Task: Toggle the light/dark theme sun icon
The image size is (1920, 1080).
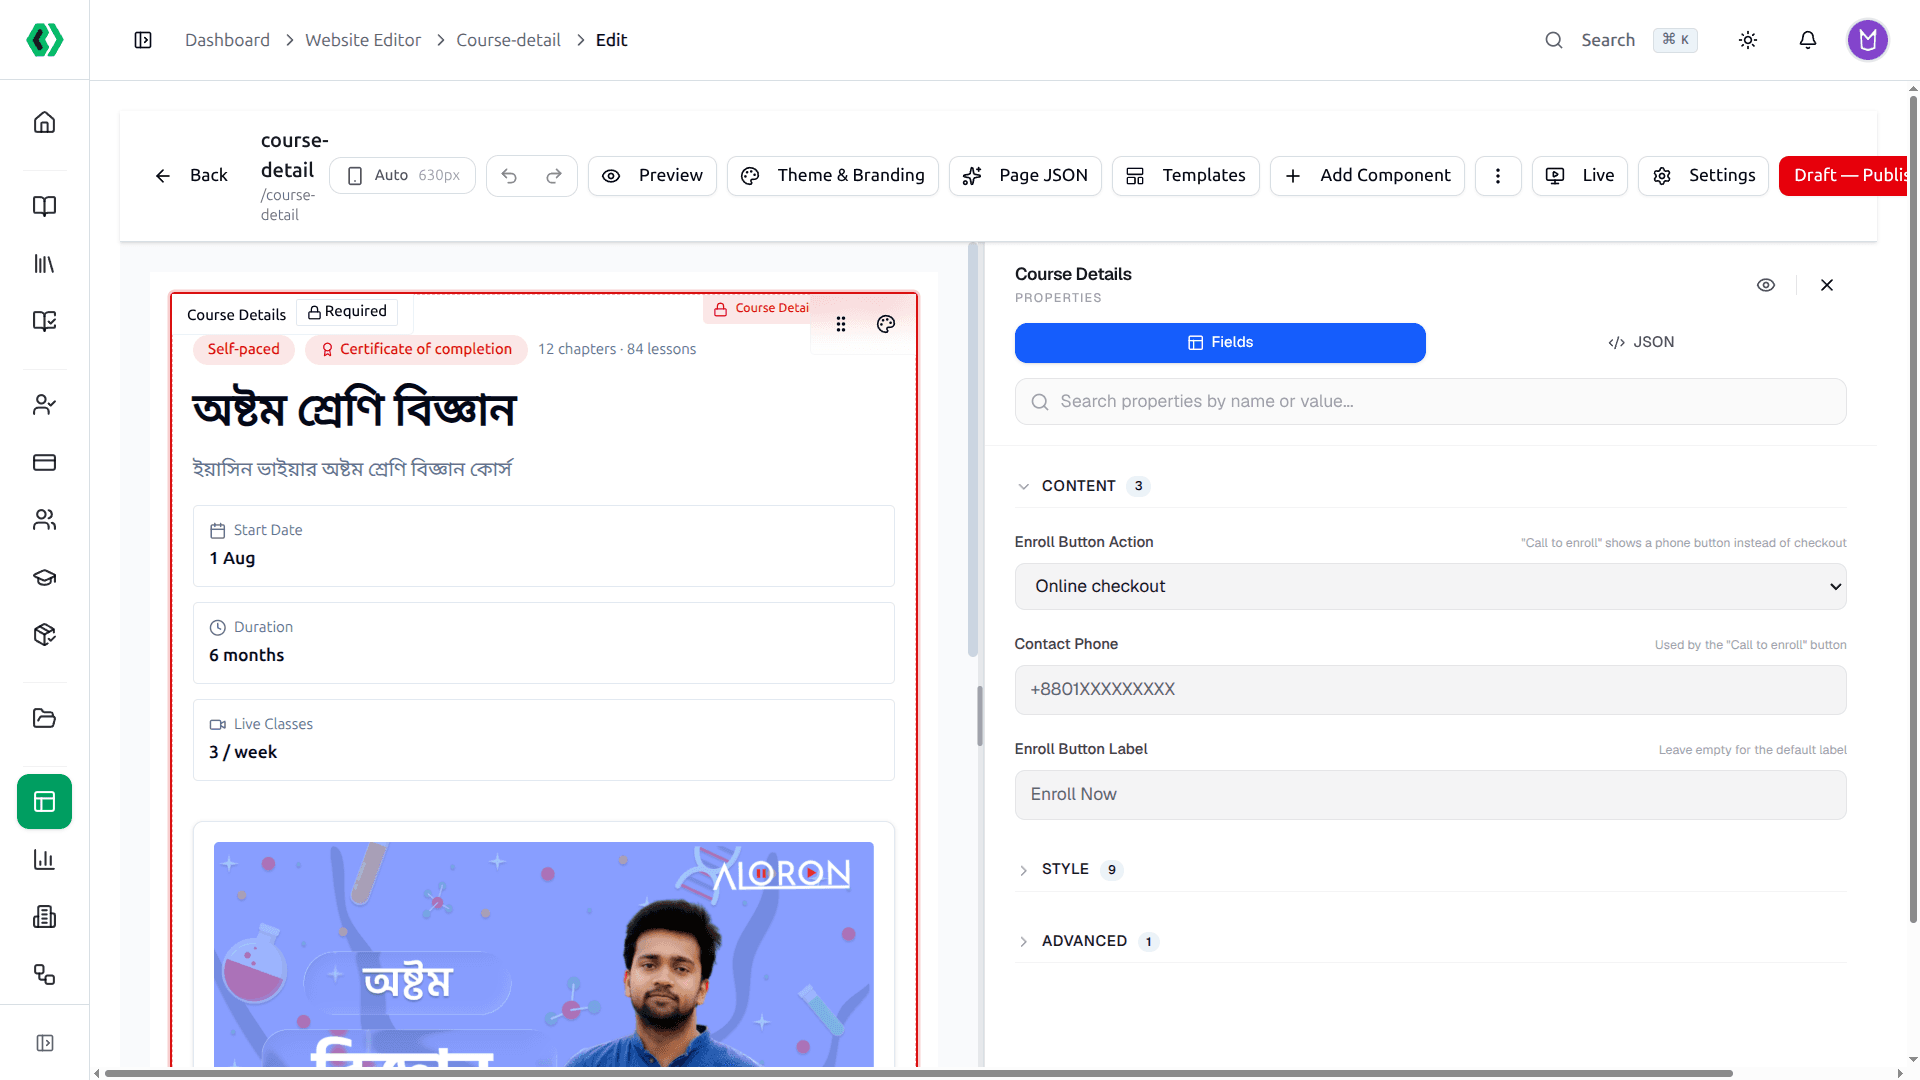Action: [1748, 40]
